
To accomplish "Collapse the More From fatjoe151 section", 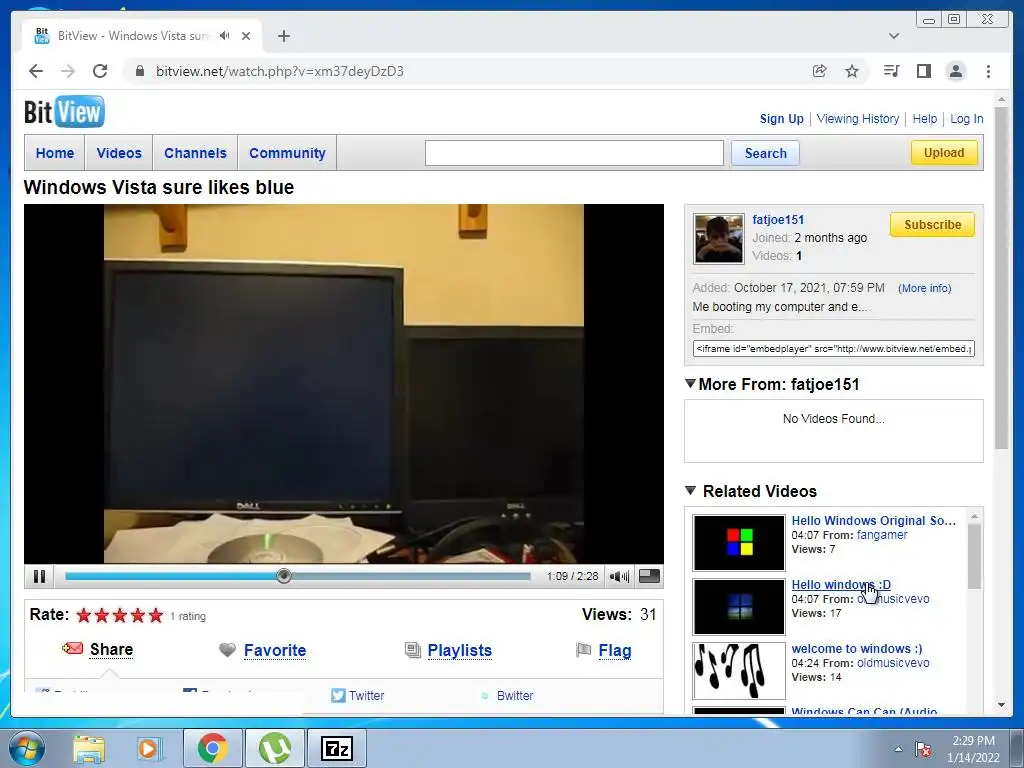I will 690,383.
